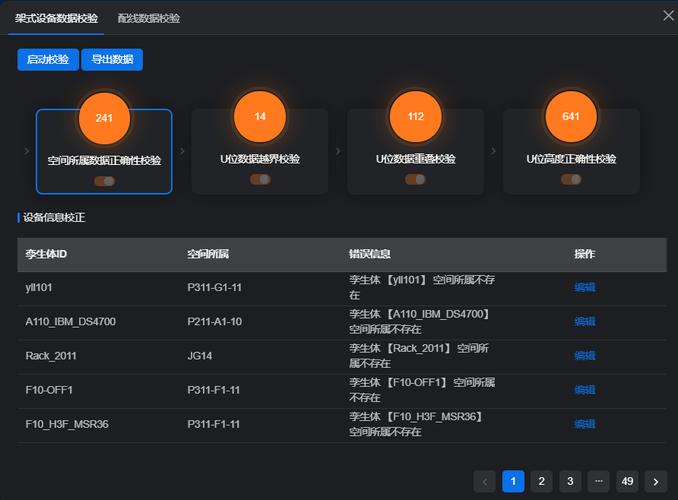The width and height of the screenshot is (678, 500).
Task: Click the 空间所属 column header
Action: (x=208, y=254)
